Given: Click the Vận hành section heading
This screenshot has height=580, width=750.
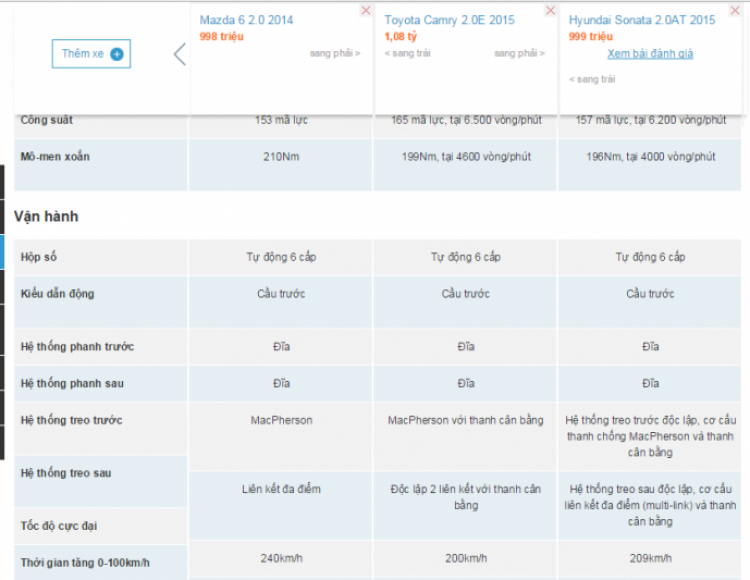Looking at the screenshot, I should (46, 217).
